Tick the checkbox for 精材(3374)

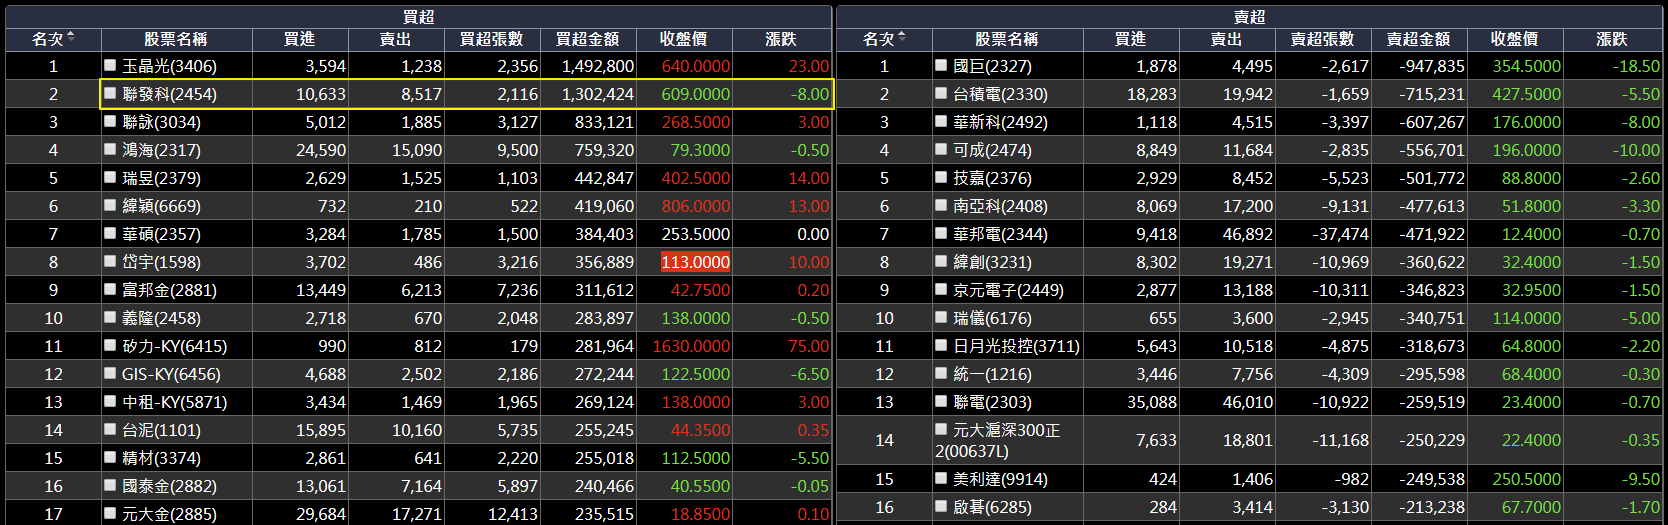click(111, 457)
